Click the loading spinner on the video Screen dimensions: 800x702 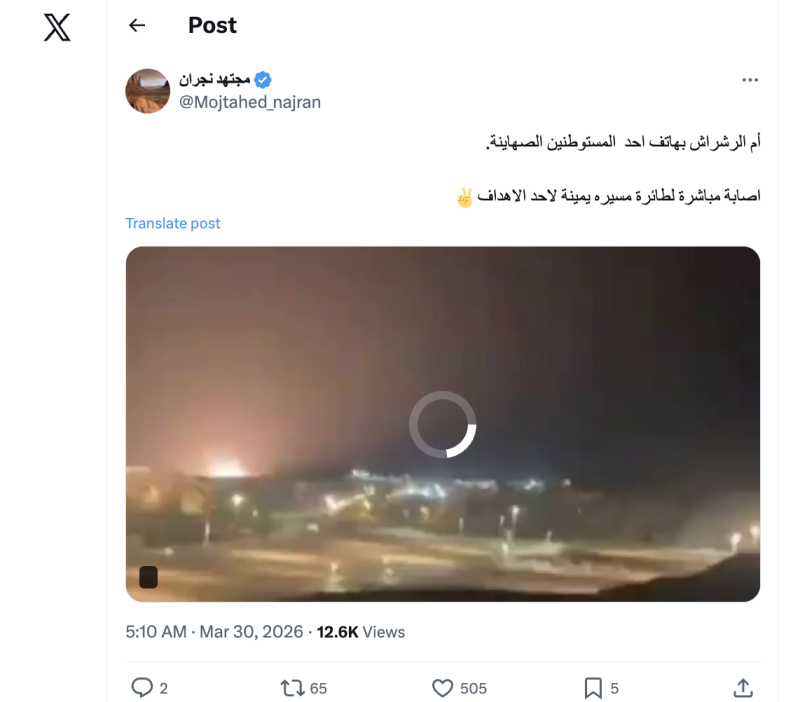443,424
